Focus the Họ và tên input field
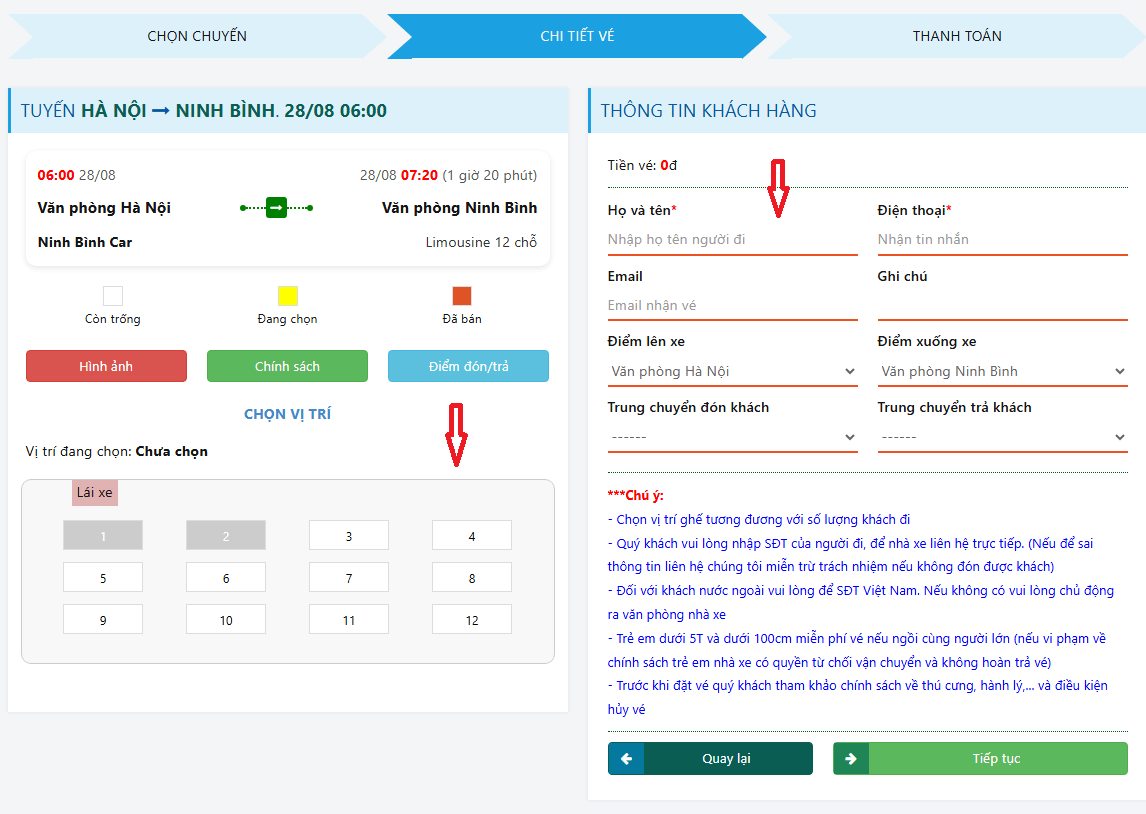Viewport: 1146px width, 814px height. click(x=732, y=240)
